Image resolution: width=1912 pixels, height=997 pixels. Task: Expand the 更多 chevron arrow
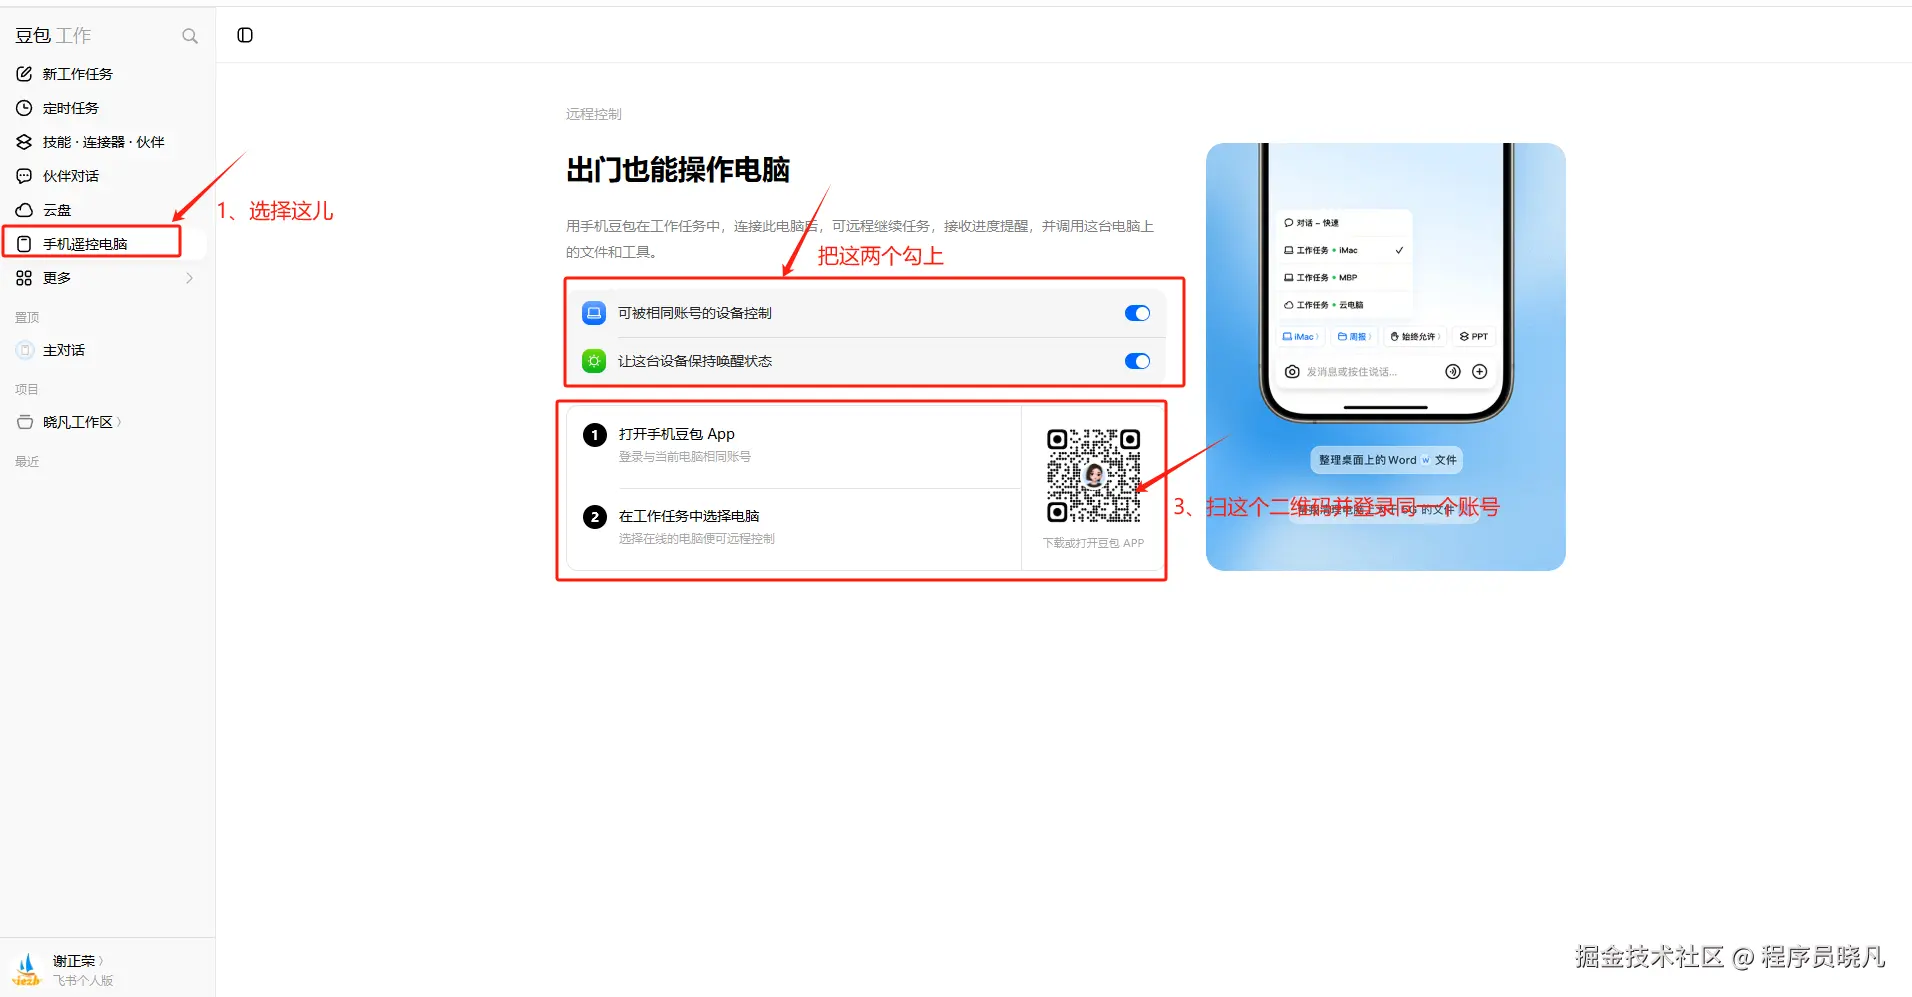[x=190, y=278]
